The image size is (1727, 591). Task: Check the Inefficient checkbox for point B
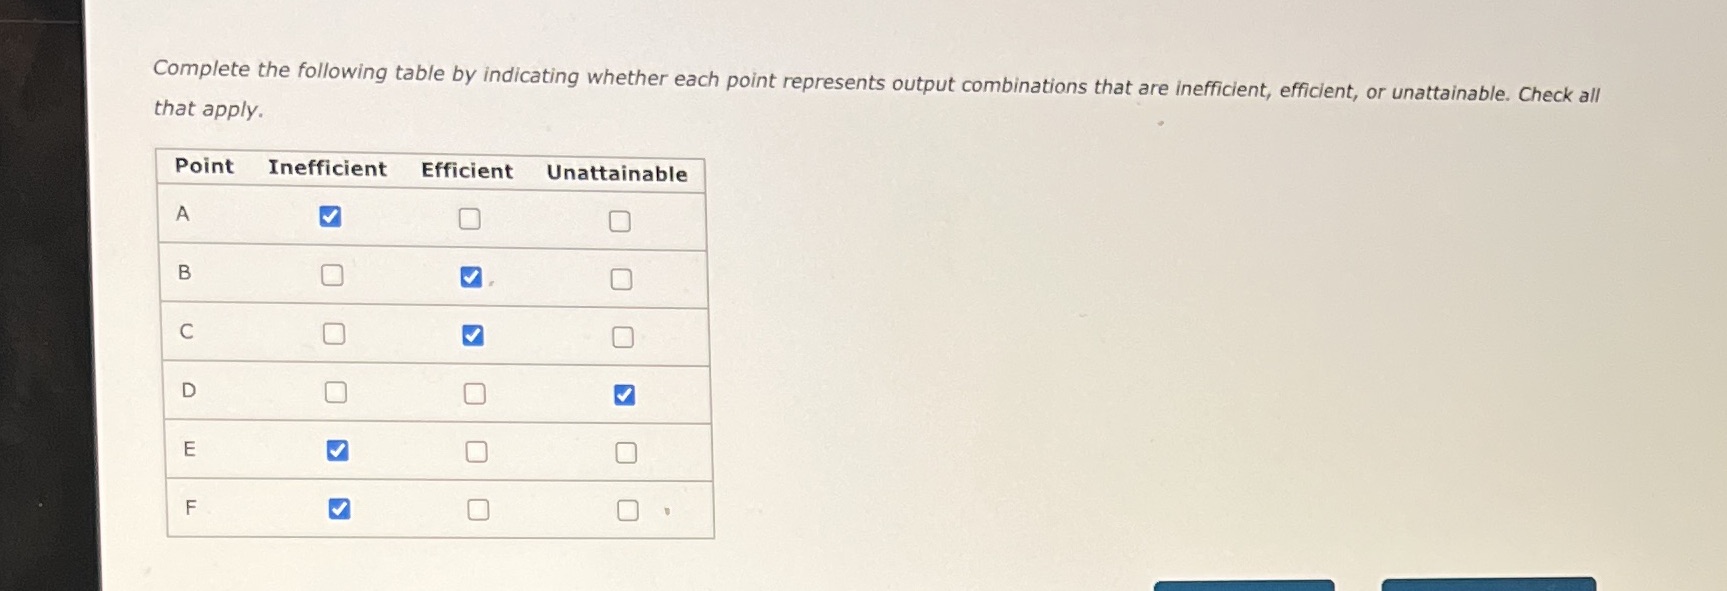[x=331, y=274]
